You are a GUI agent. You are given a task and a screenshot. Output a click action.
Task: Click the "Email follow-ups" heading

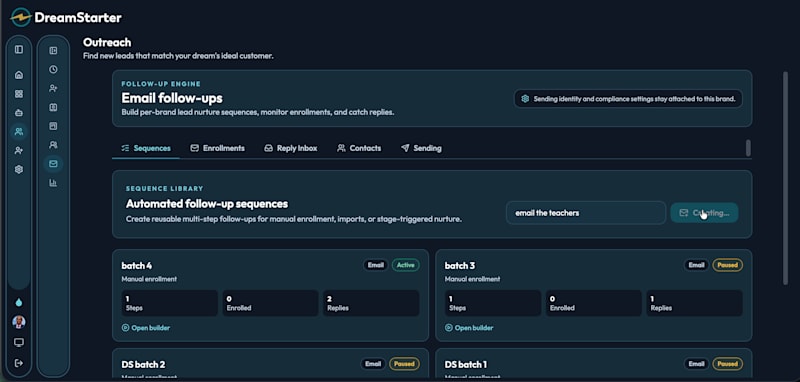click(x=172, y=98)
